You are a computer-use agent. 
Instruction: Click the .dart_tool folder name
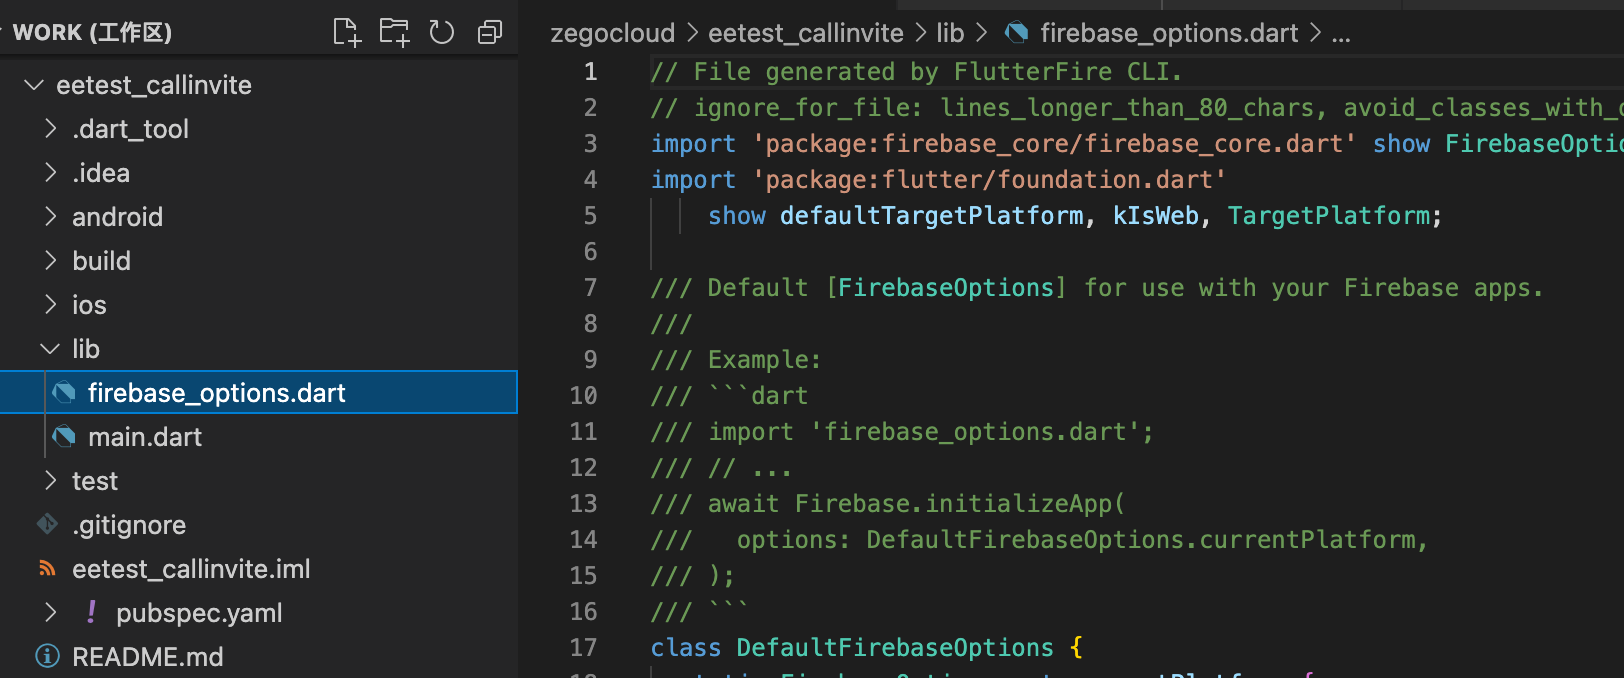pos(130,129)
